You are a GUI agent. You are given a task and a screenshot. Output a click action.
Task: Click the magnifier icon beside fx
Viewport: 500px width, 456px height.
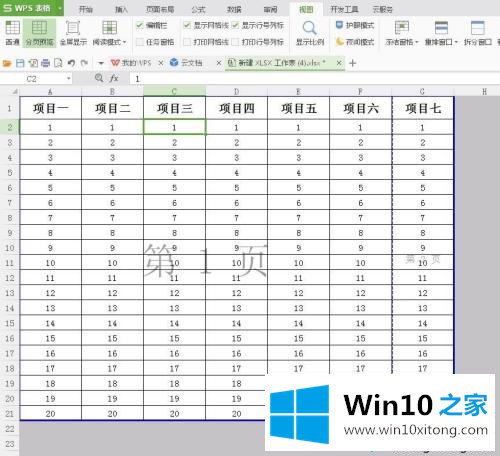(99, 78)
